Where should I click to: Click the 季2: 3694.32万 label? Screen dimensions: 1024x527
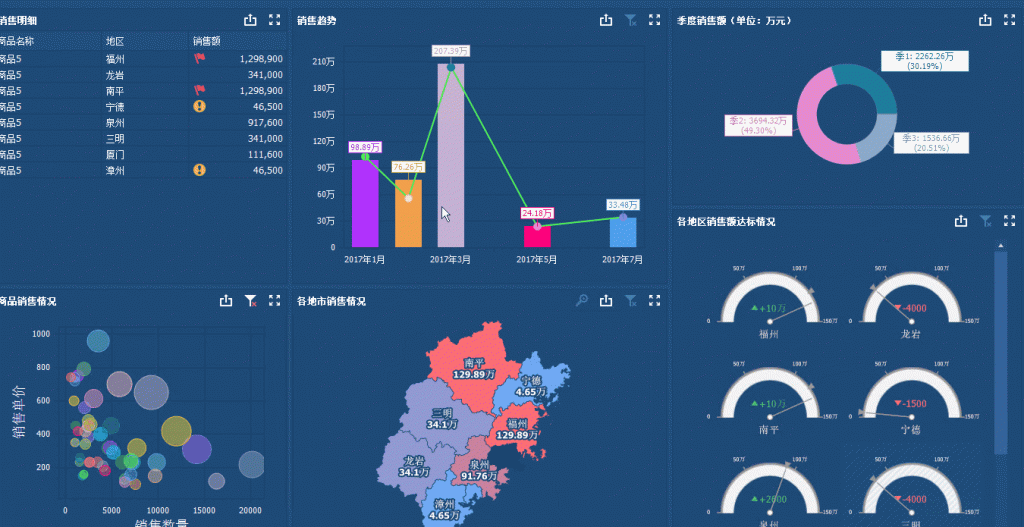[758, 125]
